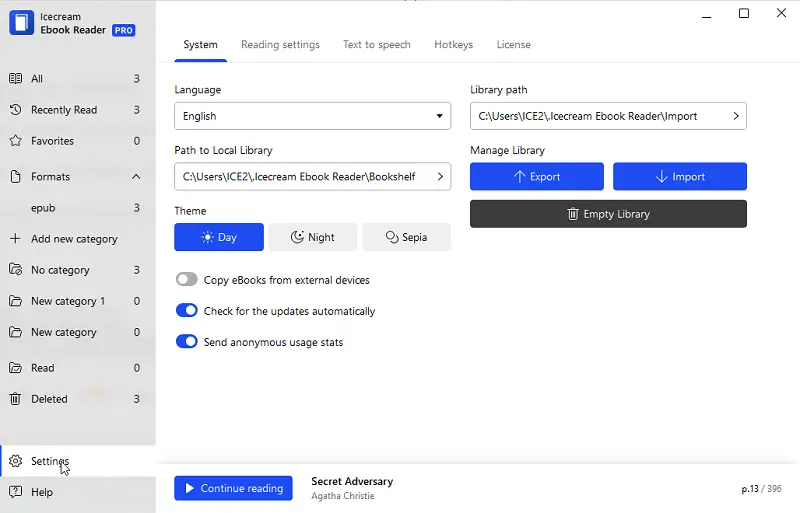Open the Text to speech tab

click(x=377, y=45)
